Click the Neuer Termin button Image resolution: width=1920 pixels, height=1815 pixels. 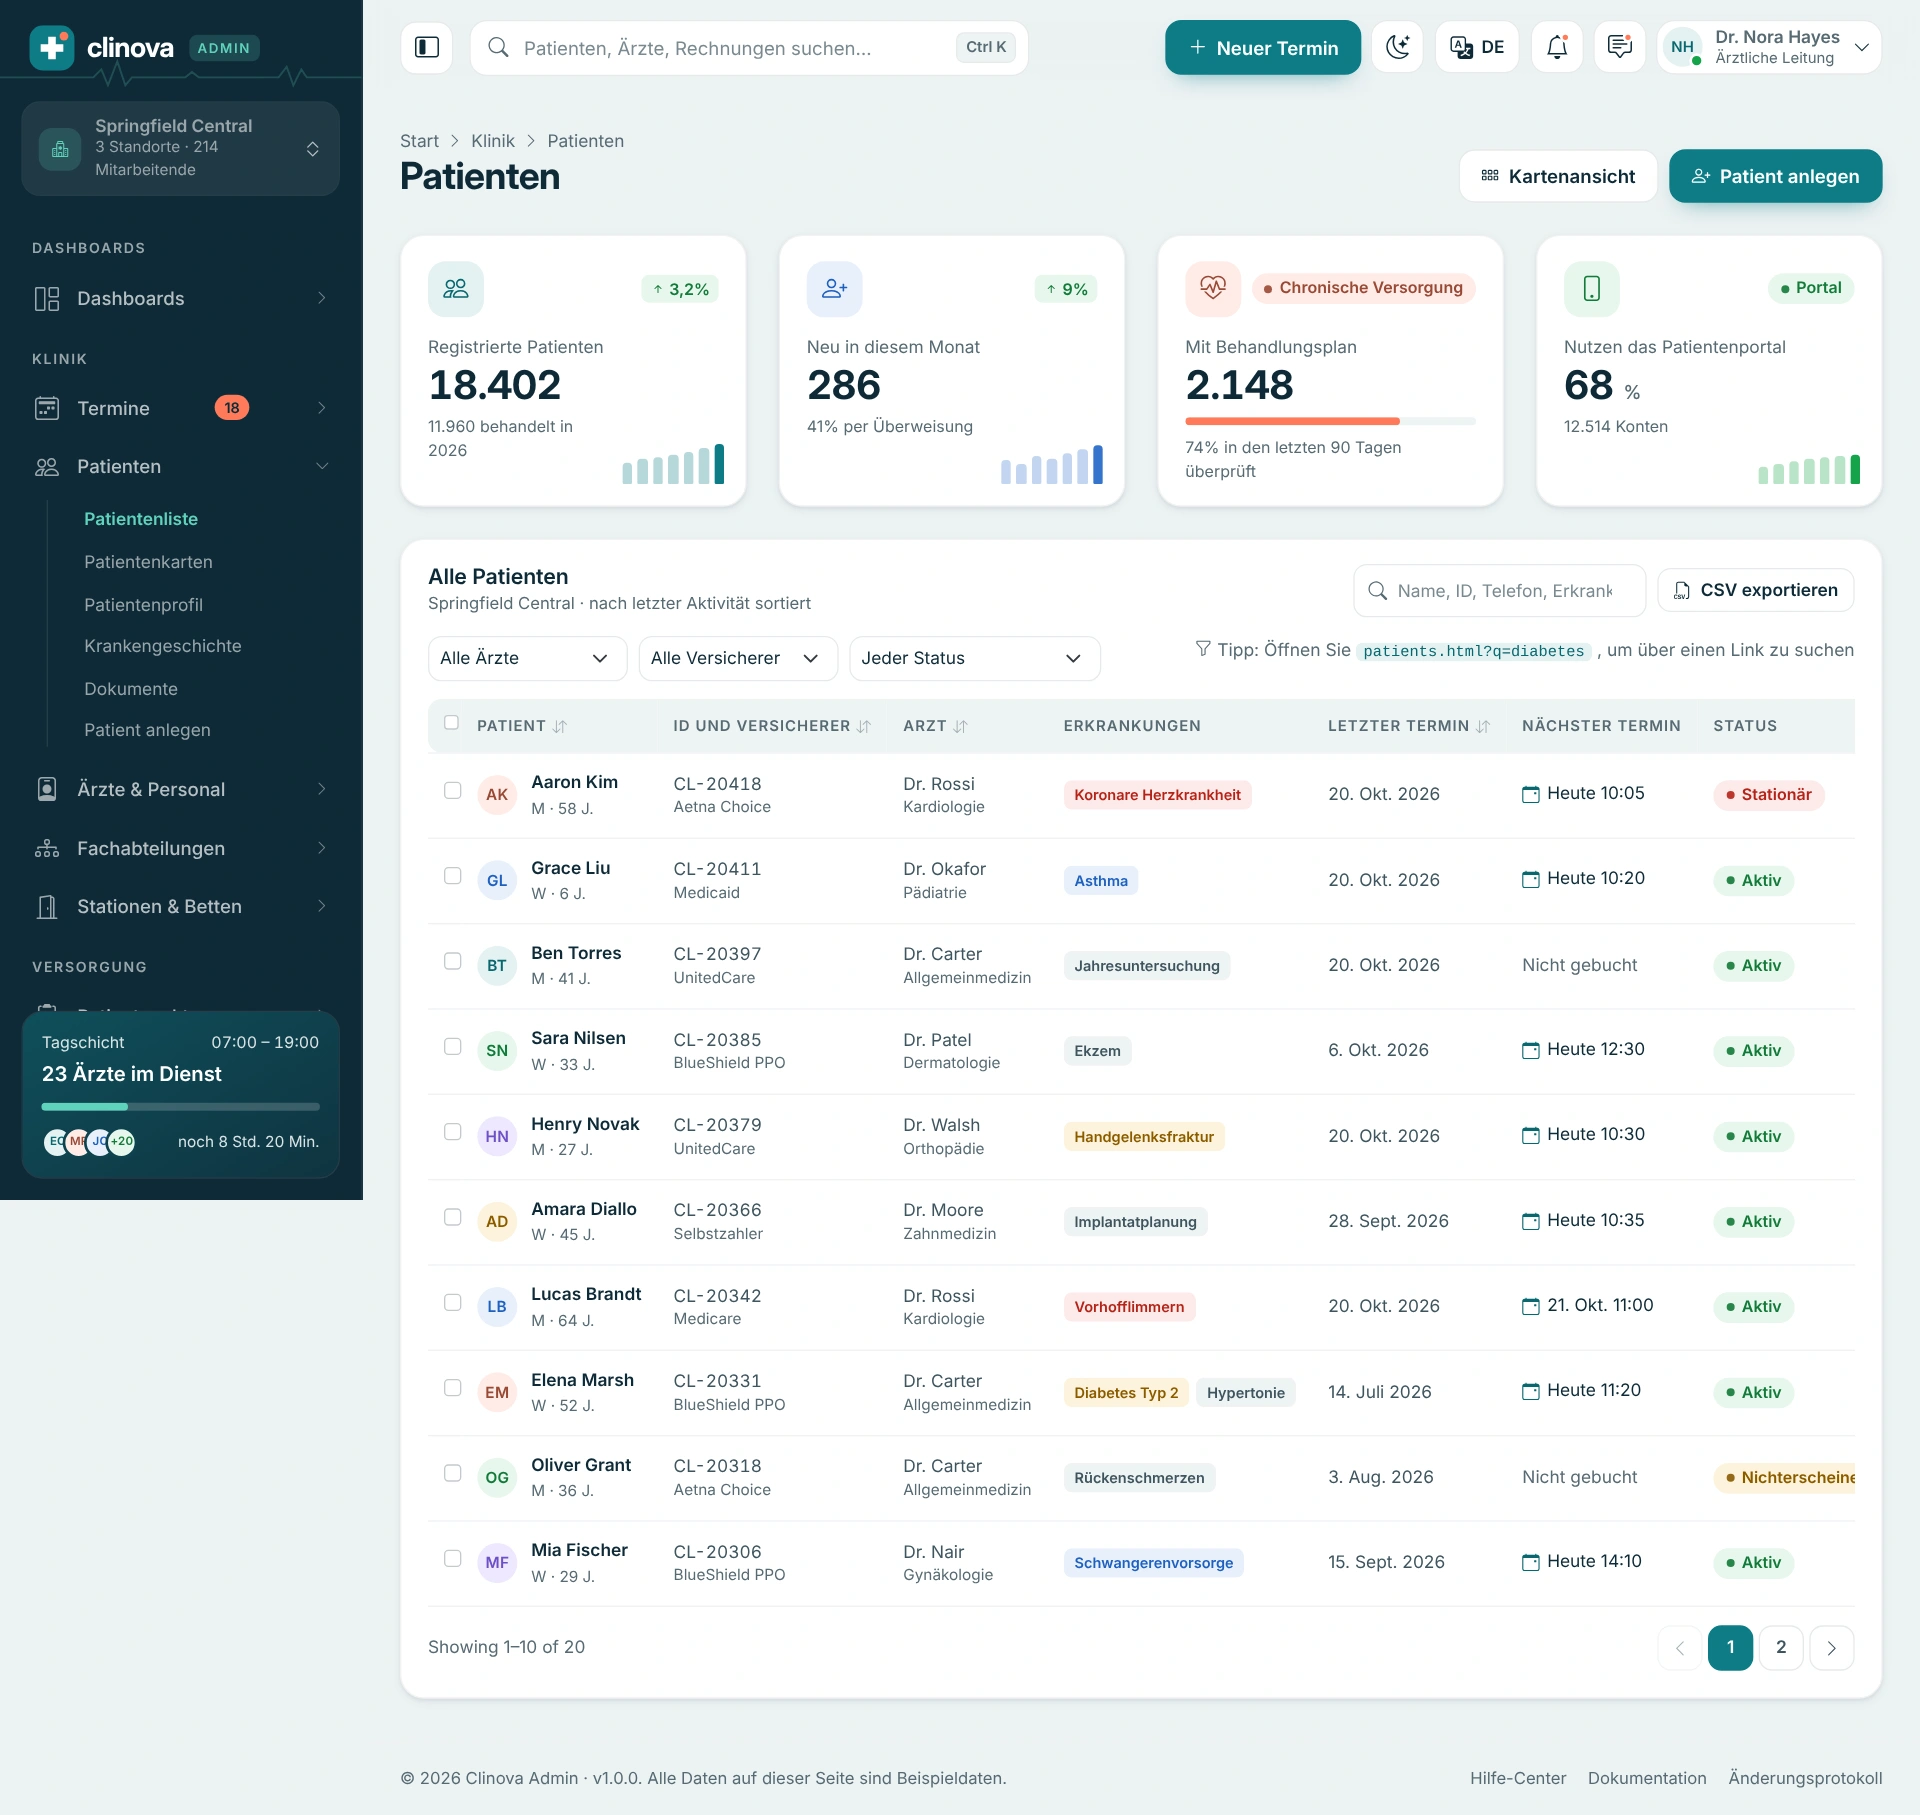tap(1262, 47)
